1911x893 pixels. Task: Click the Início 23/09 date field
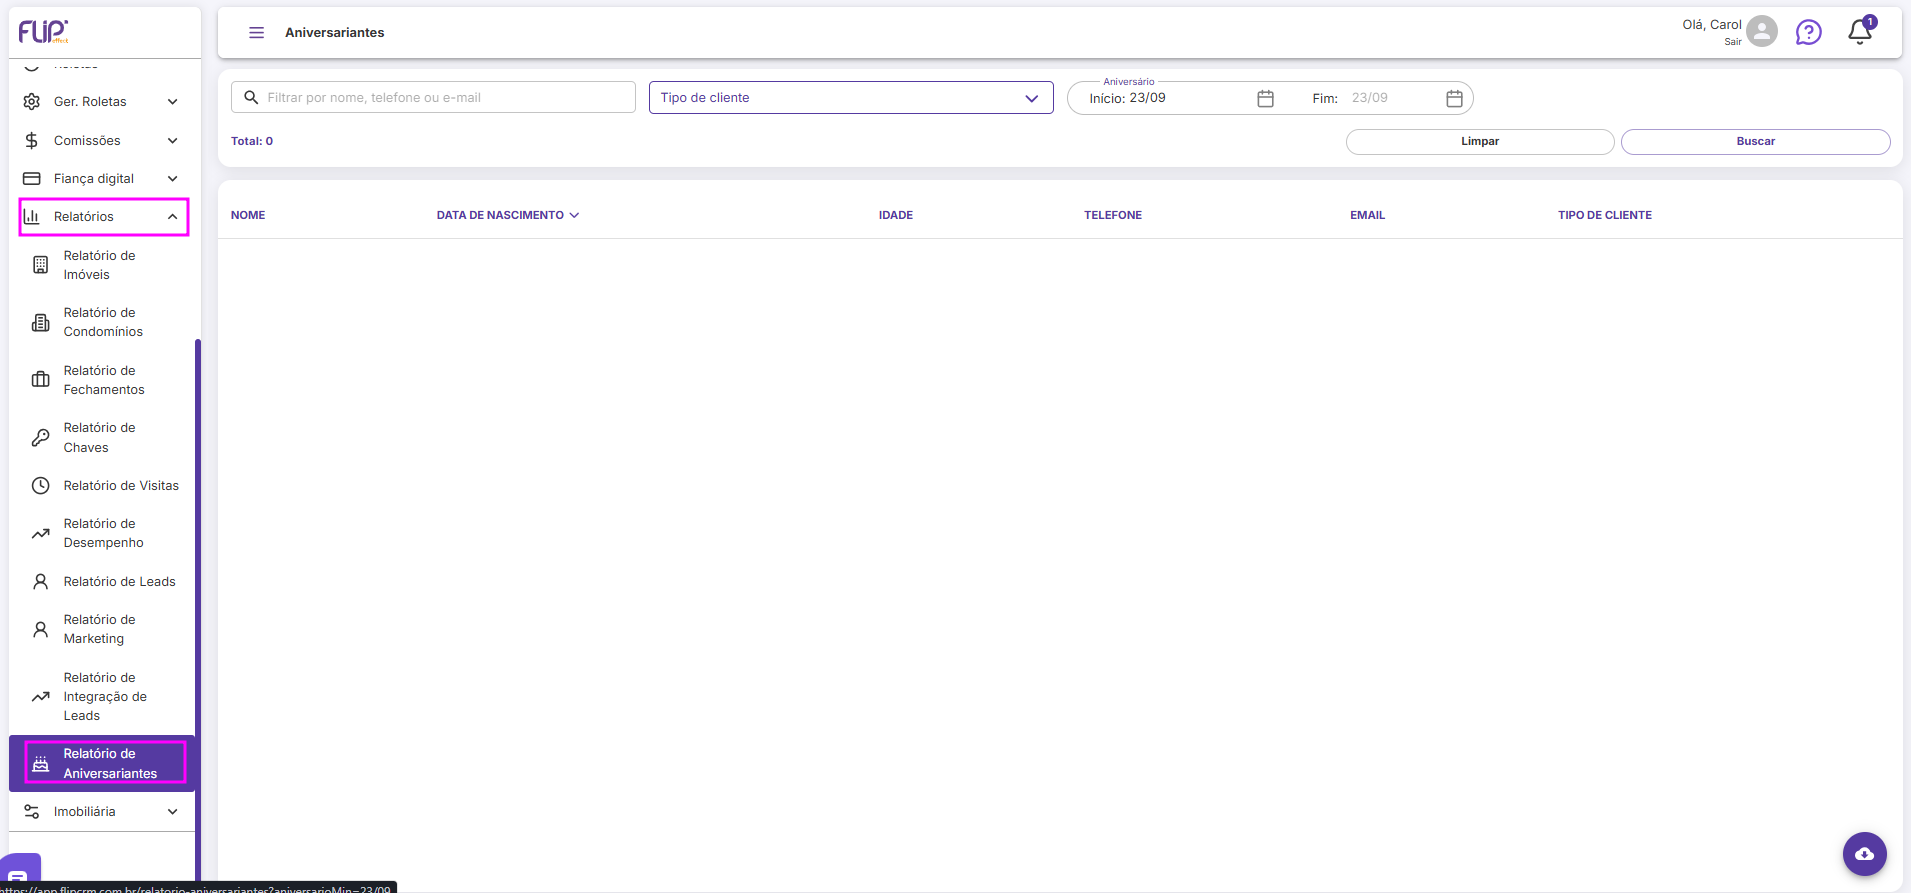coord(1166,98)
